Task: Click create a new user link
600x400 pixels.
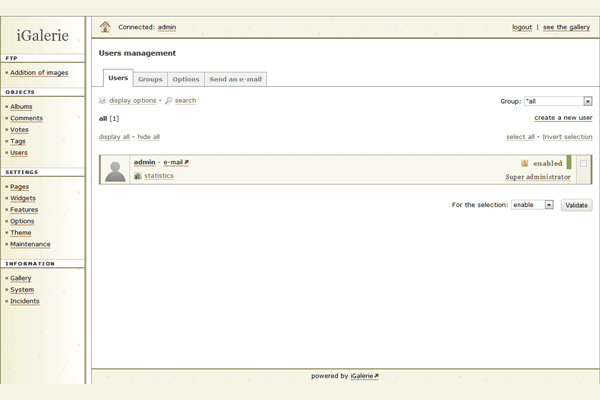Action: pos(563,118)
